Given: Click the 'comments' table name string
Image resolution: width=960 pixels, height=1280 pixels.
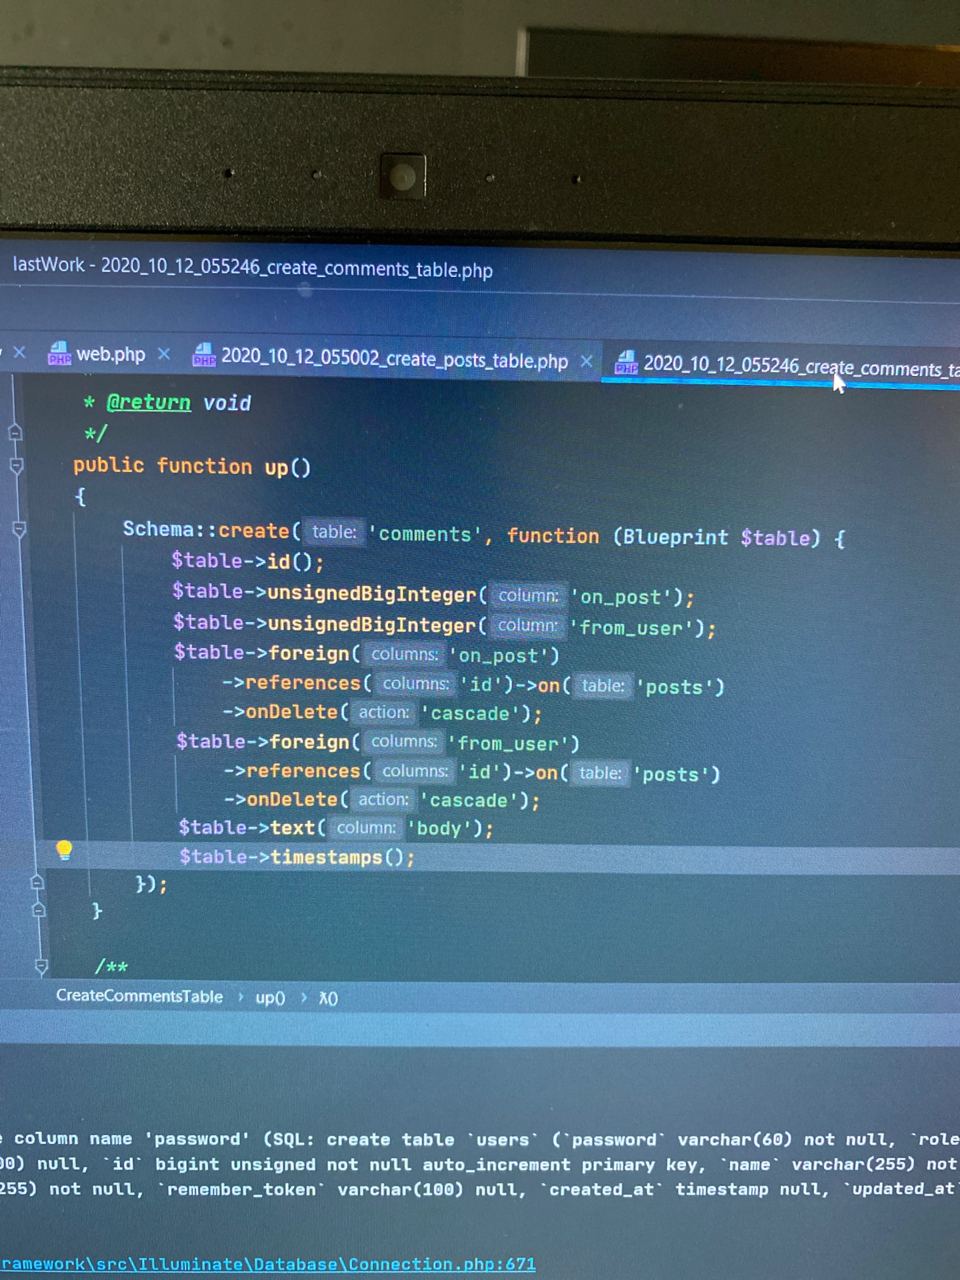Looking at the screenshot, I should 425,534.
